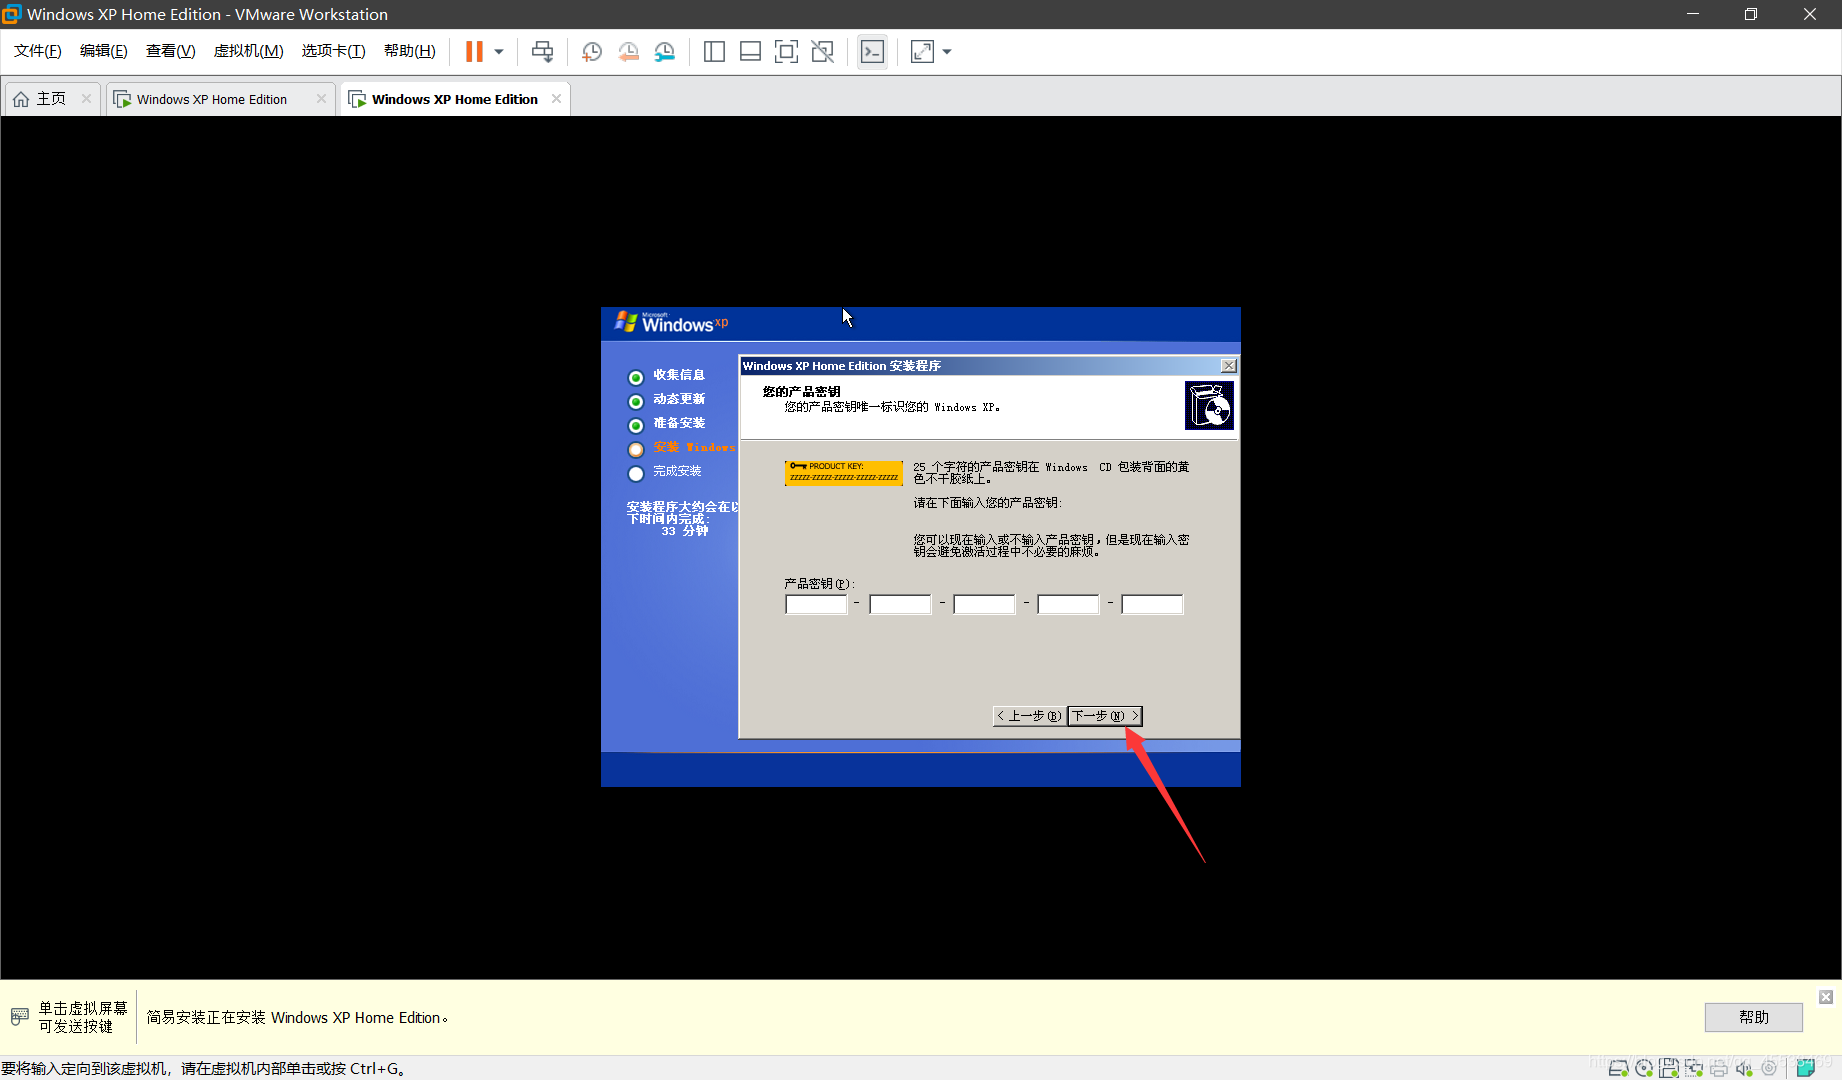Click the network adapter status icon
Viewport: 1842px width, 1080px height.
click(1693, 1069)
